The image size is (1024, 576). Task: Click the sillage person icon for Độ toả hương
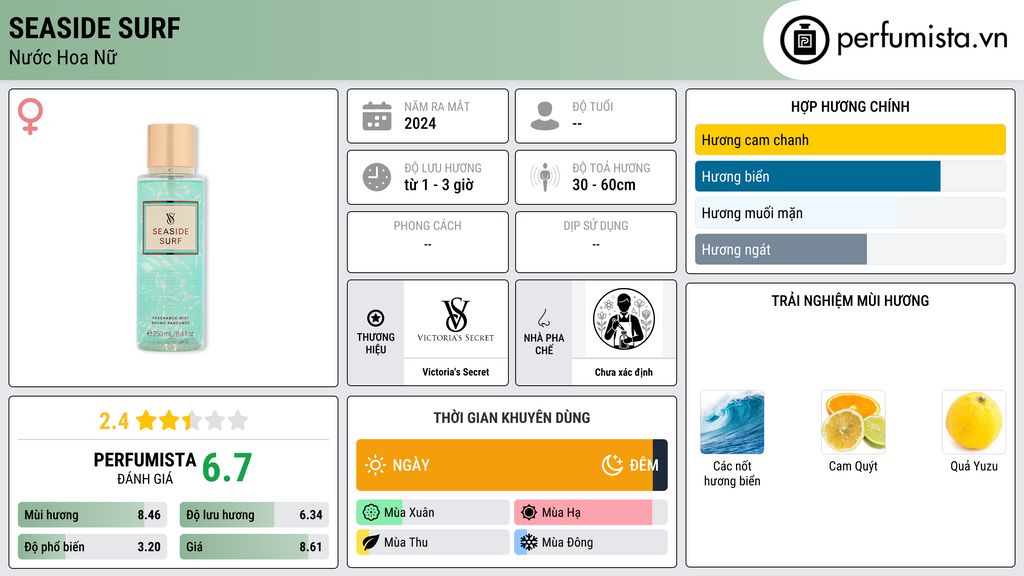[x=545, y=177]
